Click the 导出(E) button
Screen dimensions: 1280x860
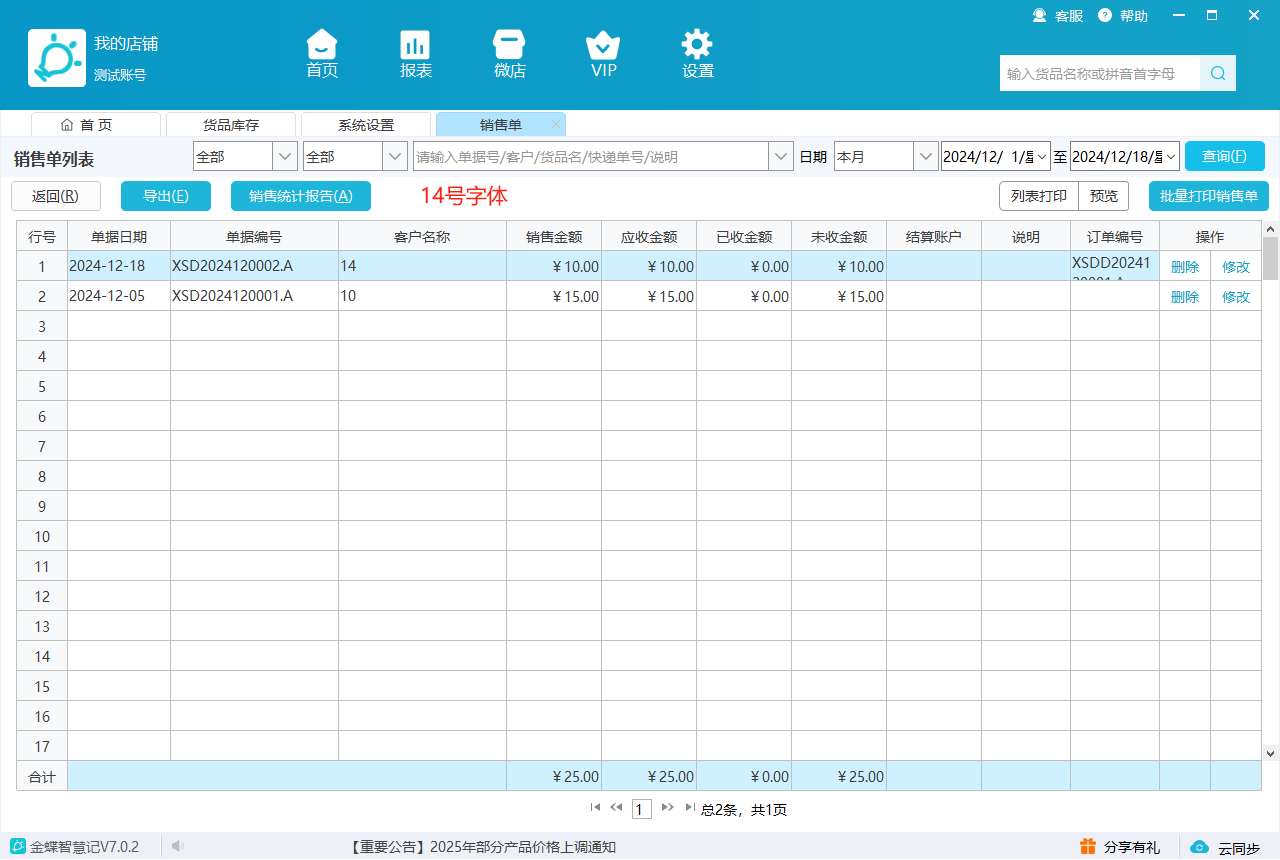[x=166, y=196]
